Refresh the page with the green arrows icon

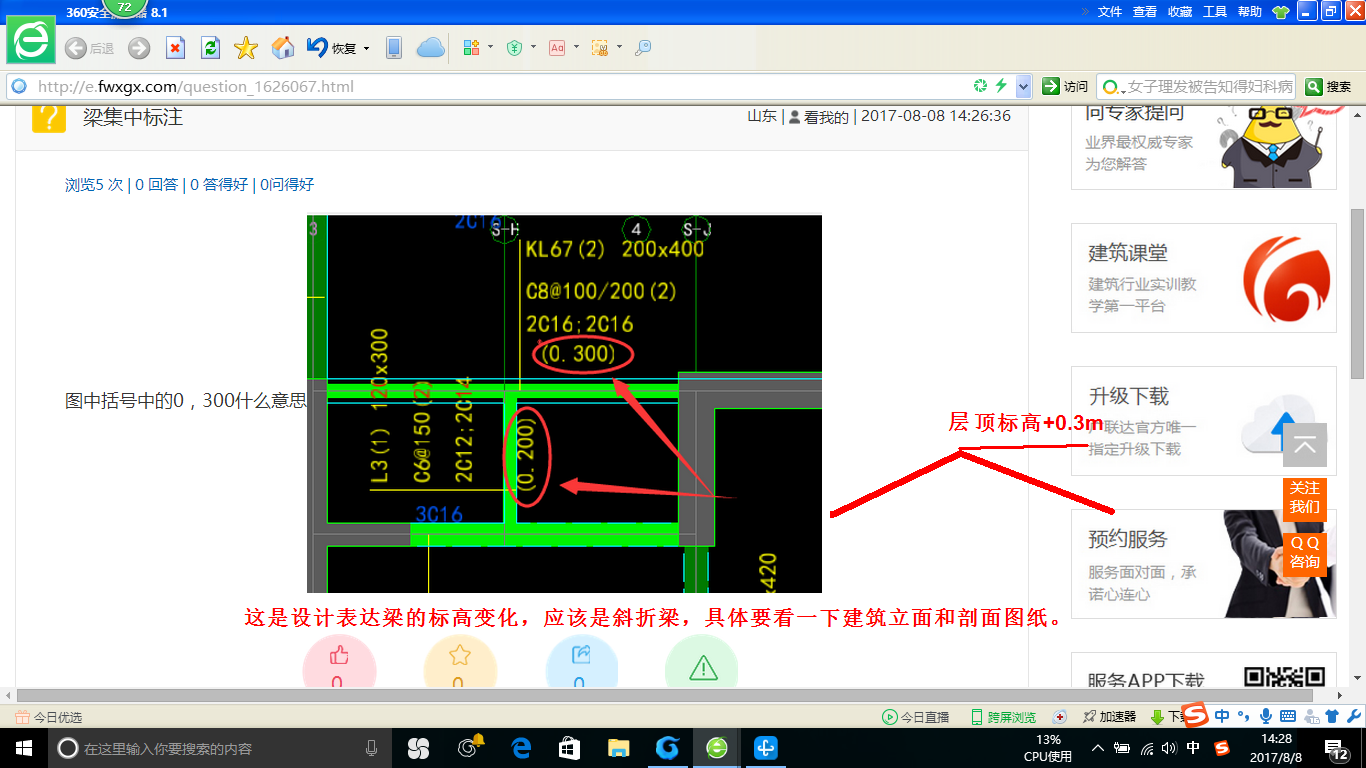(210, 48)
